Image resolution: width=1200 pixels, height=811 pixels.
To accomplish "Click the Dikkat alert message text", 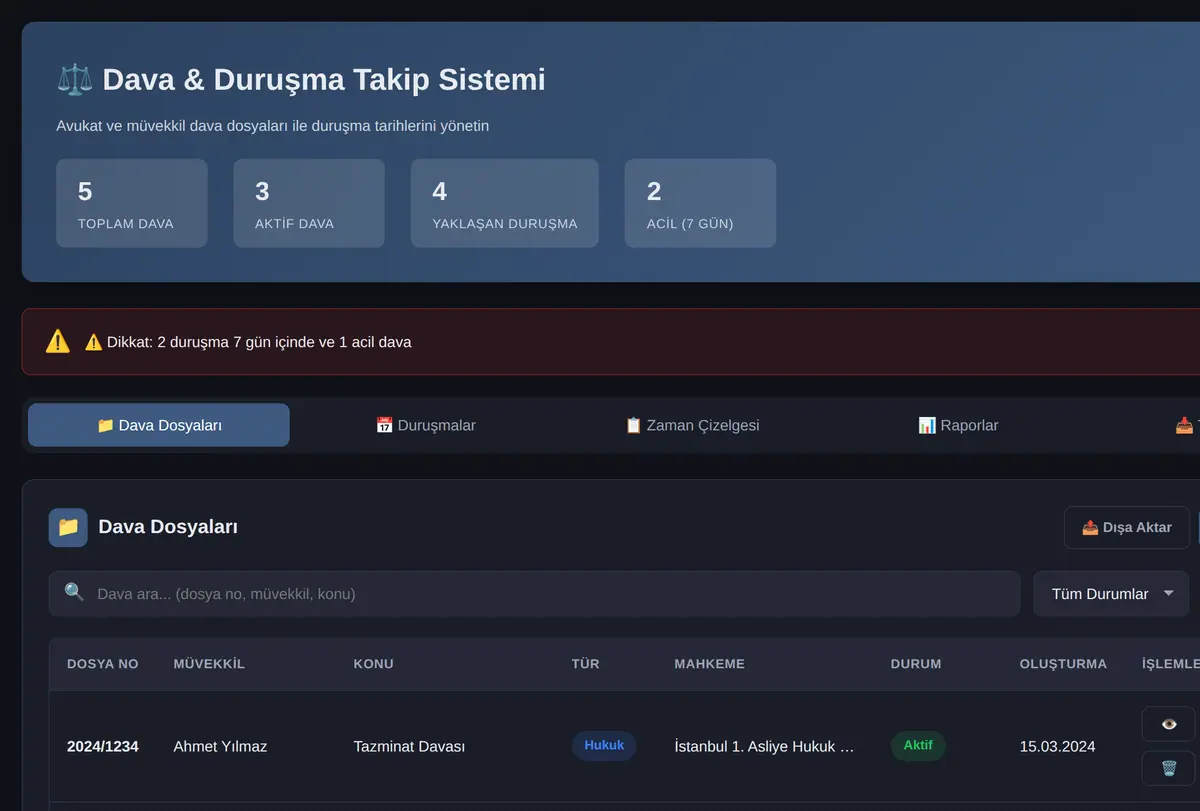I will pos(248,342).
